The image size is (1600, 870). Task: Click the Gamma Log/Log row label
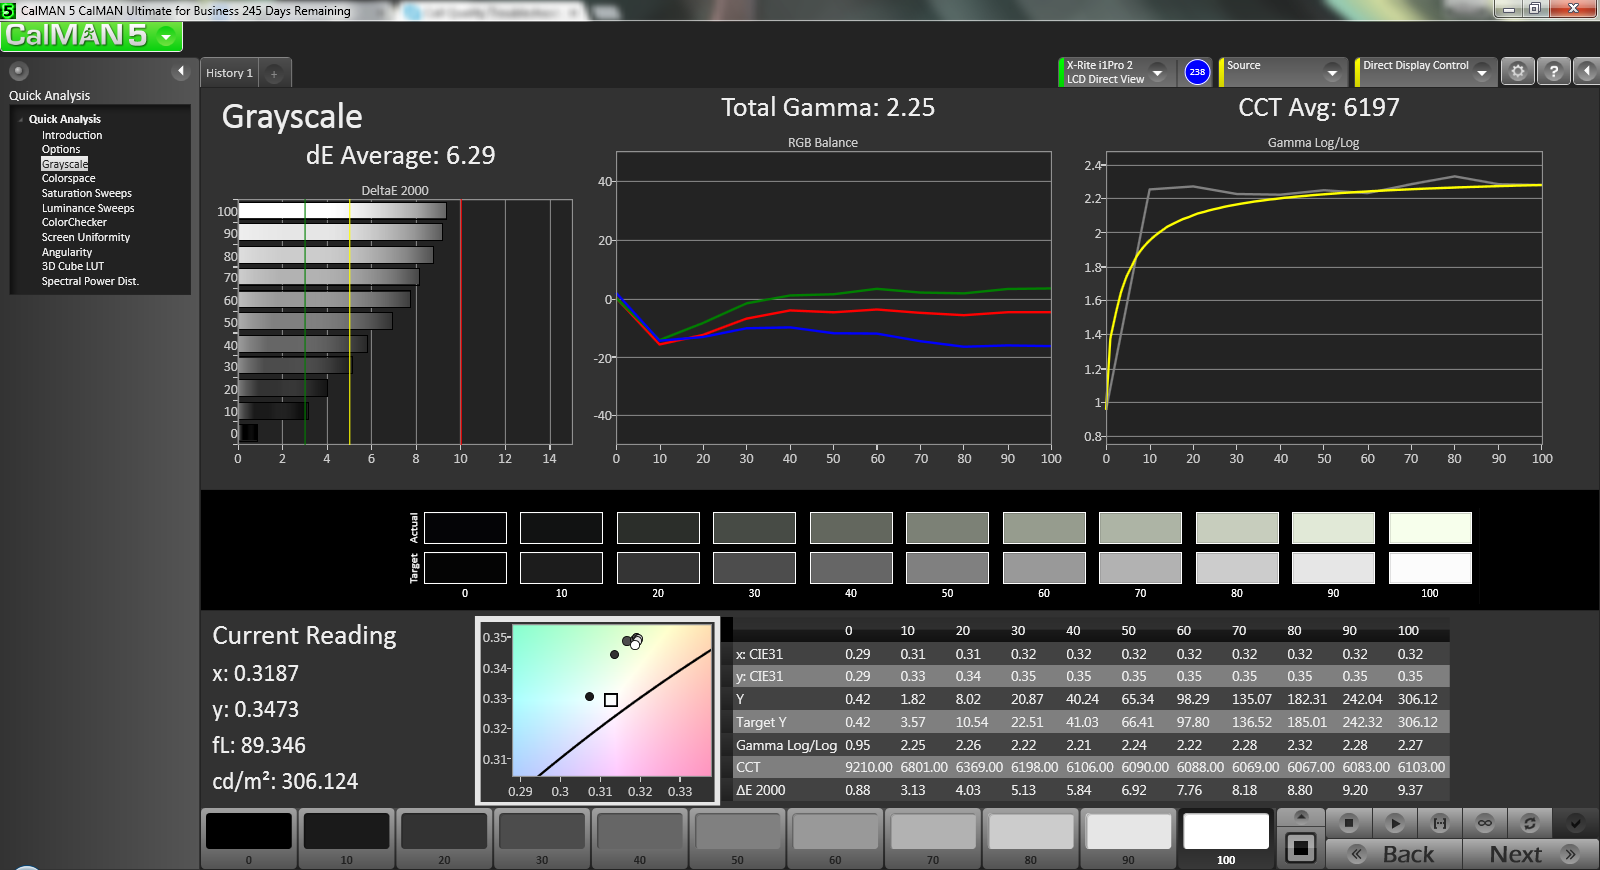[x=786, y=745]
